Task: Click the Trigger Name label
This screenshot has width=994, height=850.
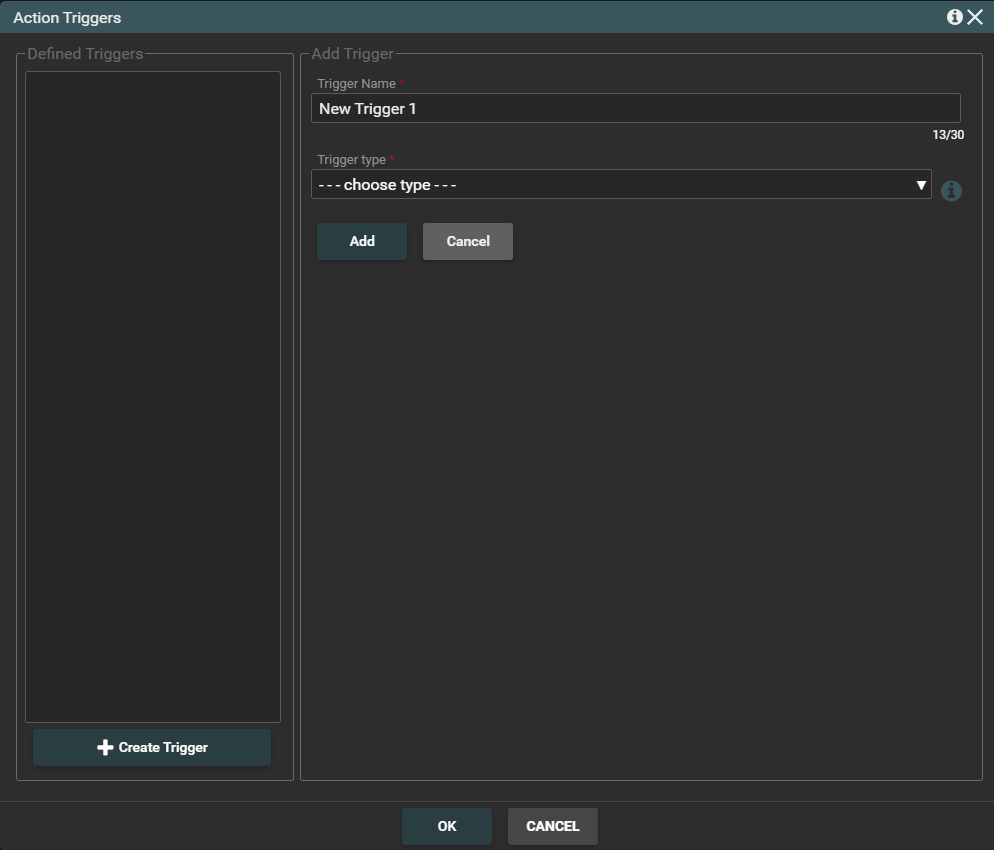Action: coord(356,84)
